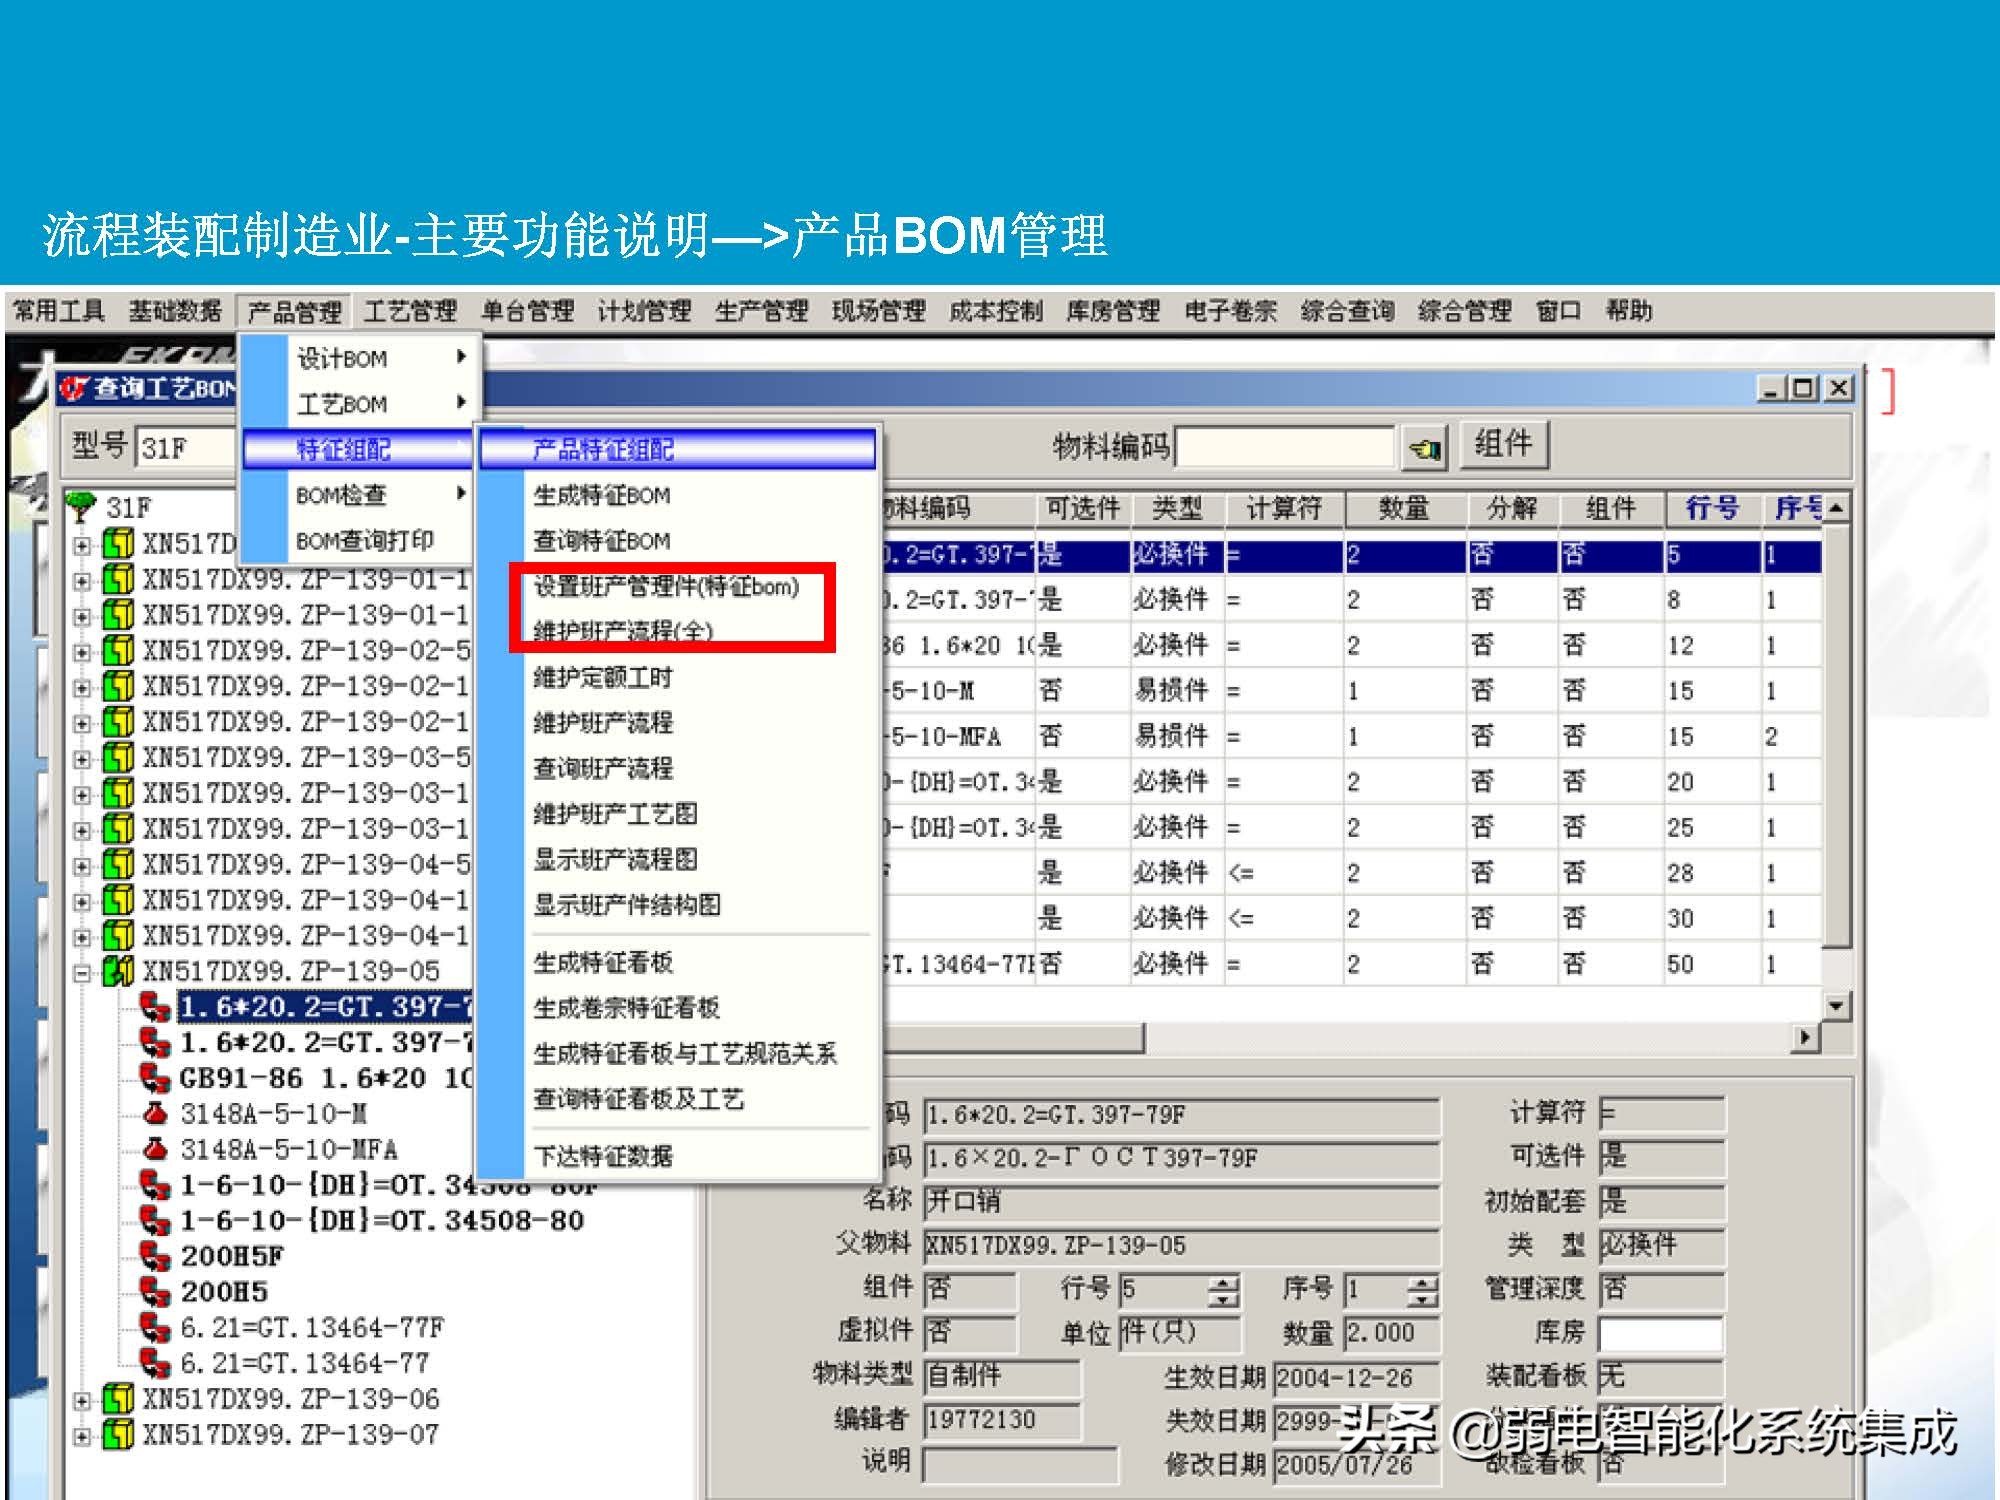Viewport: 2000px width, 1500px height.
Task: Click icon of XN517DX99.ZP-139-06 node
Action: (119, 1398)
